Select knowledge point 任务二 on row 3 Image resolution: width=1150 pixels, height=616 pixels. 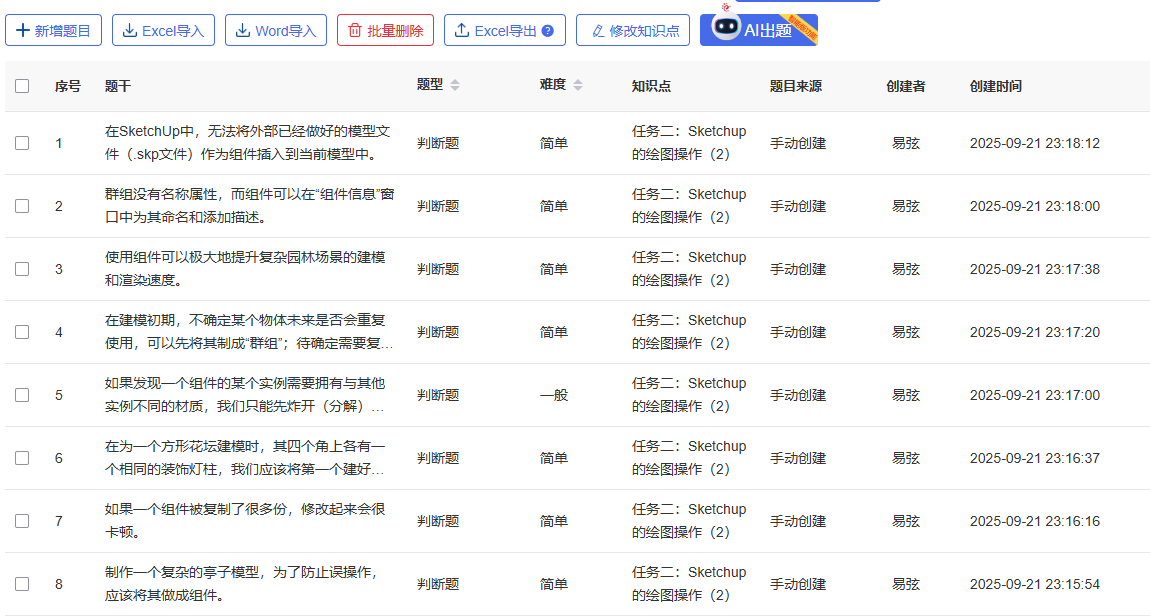(x=691, y=268)
